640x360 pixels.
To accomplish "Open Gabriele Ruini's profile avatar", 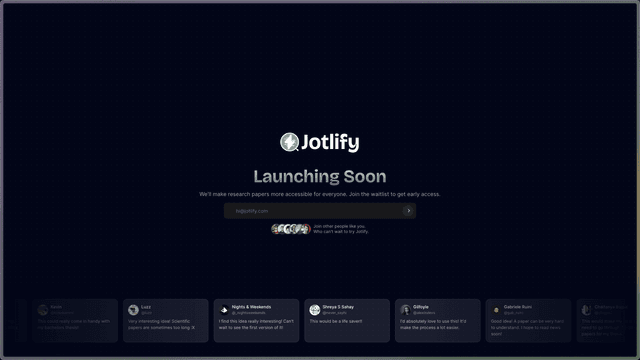I will (x=496, y=310).
